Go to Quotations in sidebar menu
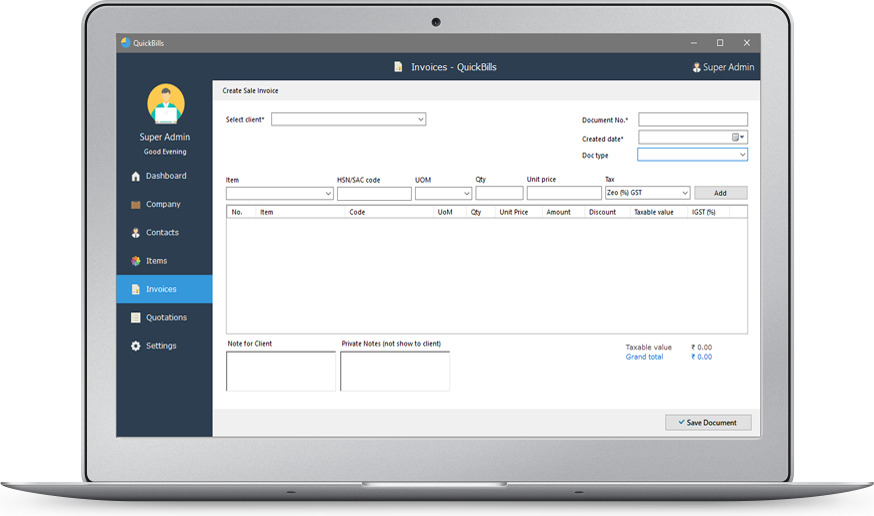 [165, 318]
